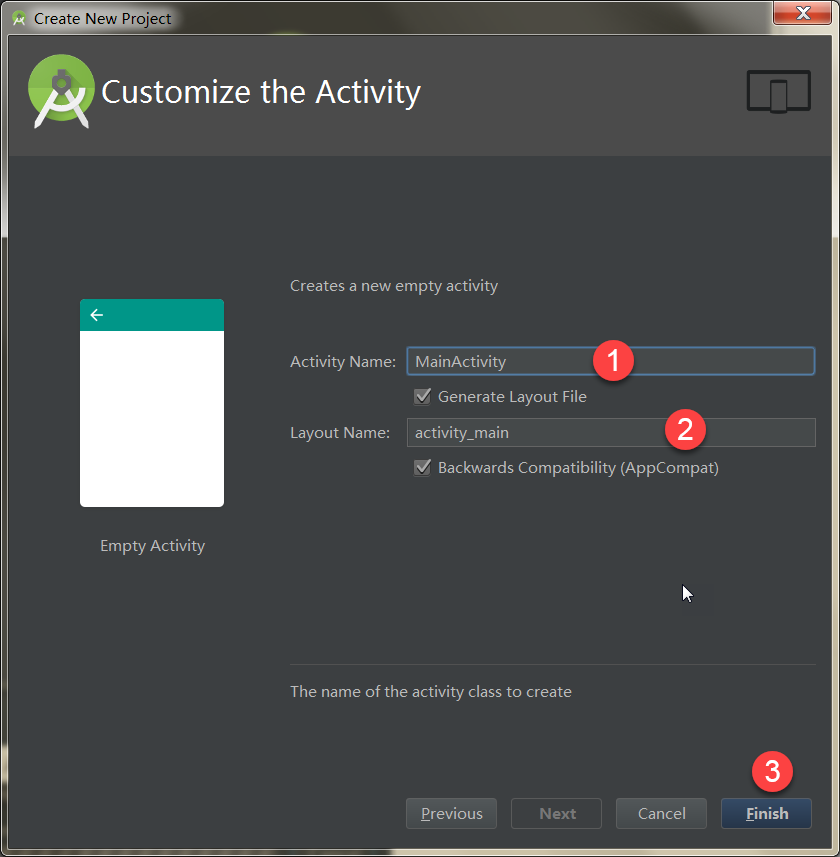The width and height of the screenshot is (840, 857).
Task: Click the red marker labeled 3
Action: (x=771, y=771)
